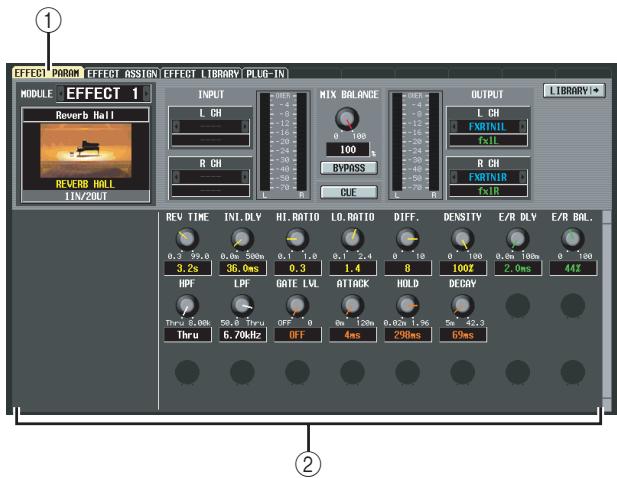Click the DECAY knob
The width and height of the screenshot is (617, 478).
[x=462, y=305]
